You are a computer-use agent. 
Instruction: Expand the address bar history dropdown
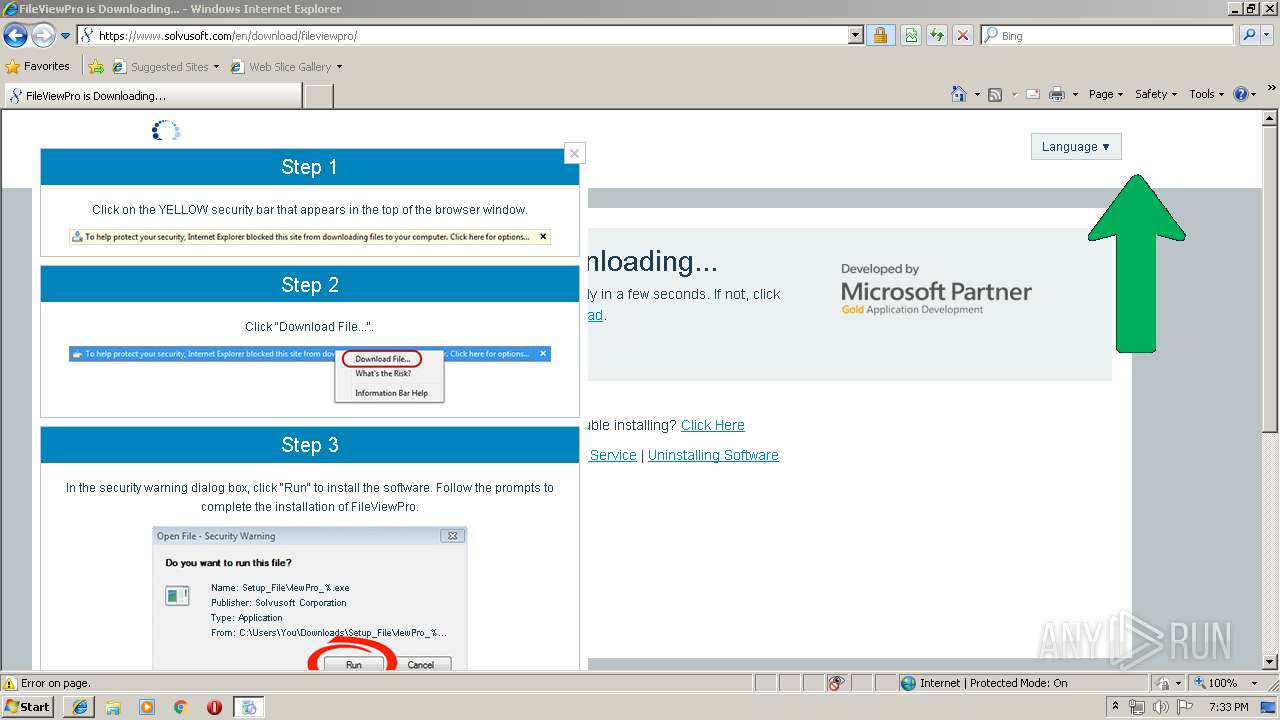click(856, 35)
